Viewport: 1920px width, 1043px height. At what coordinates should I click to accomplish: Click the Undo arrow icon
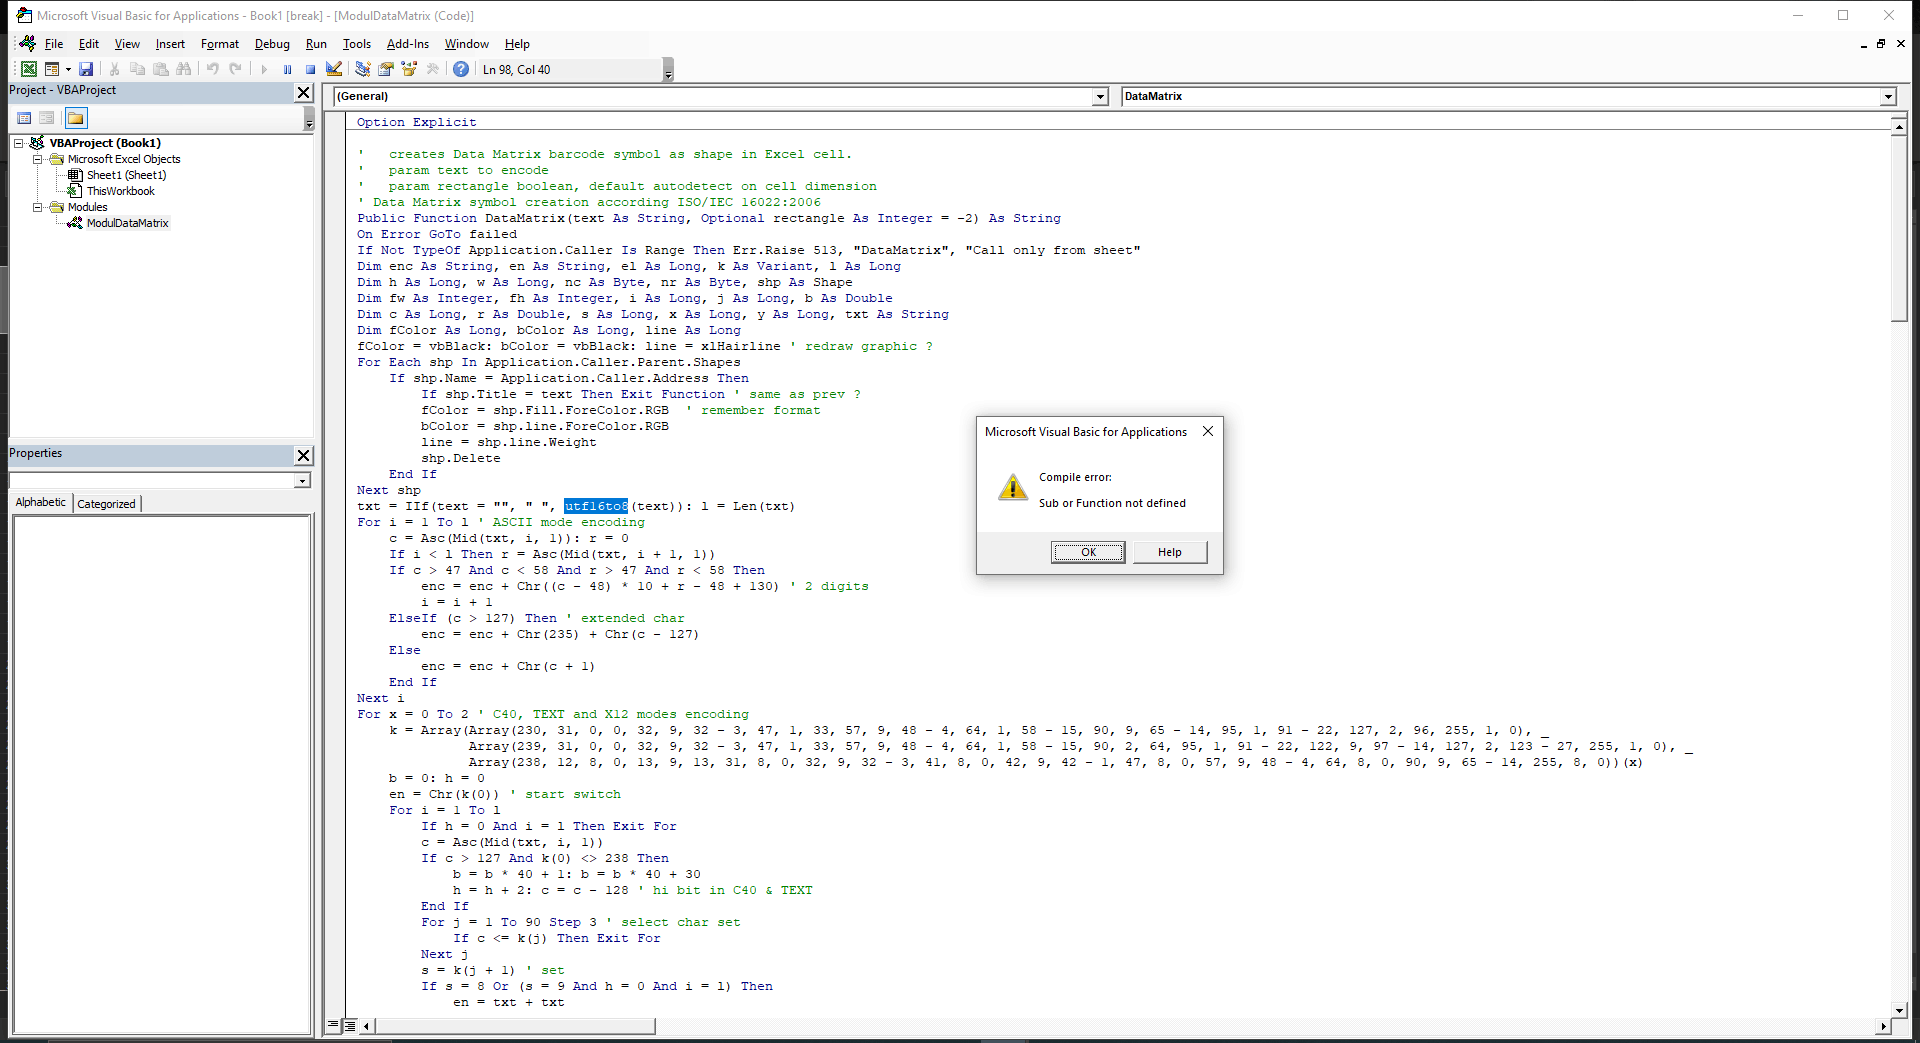click(212, 69)
